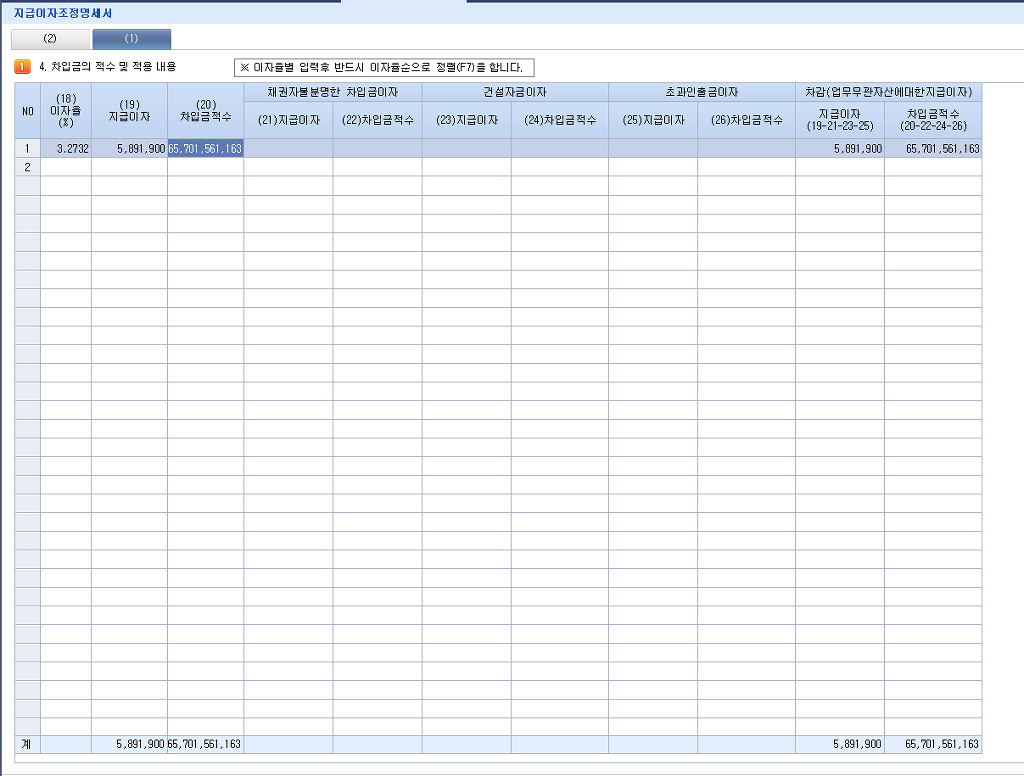1024x776 pixels.
Task: Click row 2's interest rate cell
Action: click(x=66, y=167)
